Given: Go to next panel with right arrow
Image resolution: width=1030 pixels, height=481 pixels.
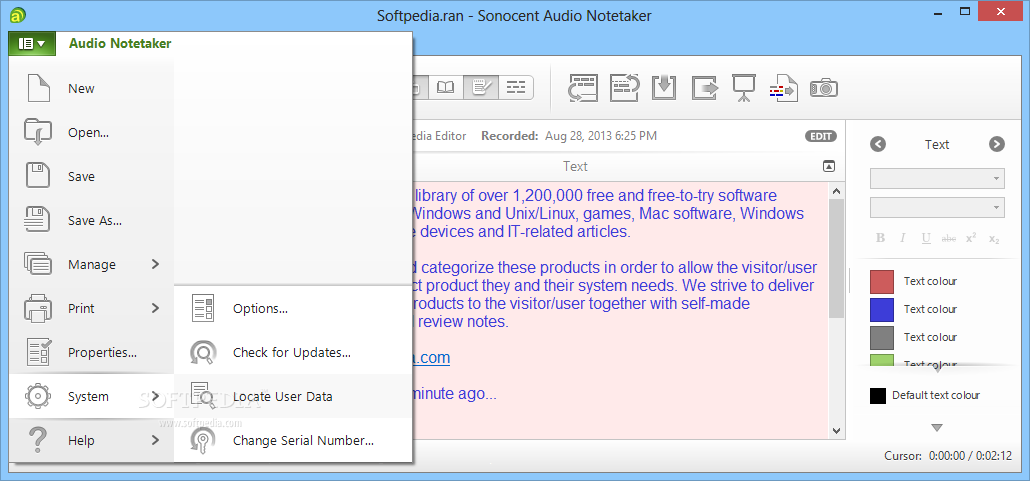Looking at the screenshot, I should pyautogui.click(x=996, y=145).
